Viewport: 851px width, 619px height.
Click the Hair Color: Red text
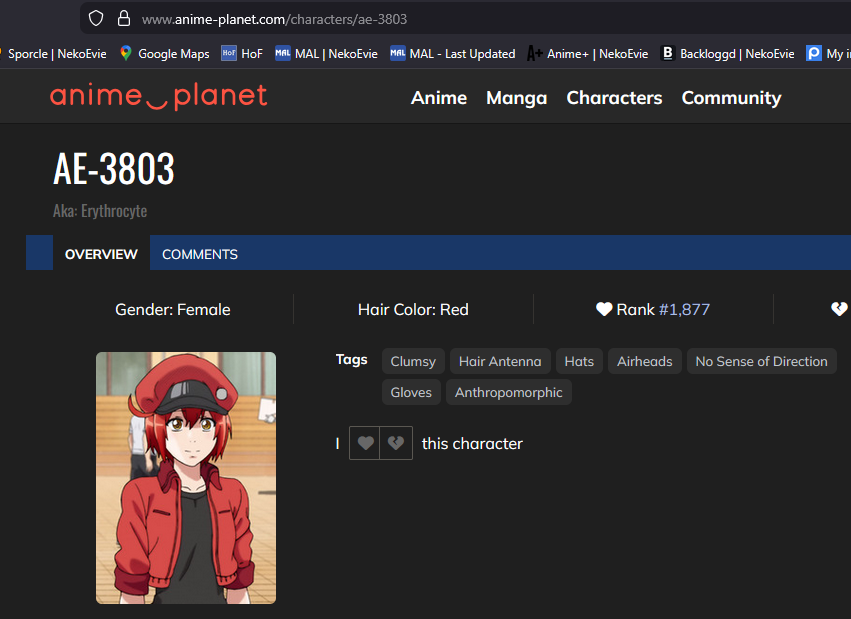[413, 309]
